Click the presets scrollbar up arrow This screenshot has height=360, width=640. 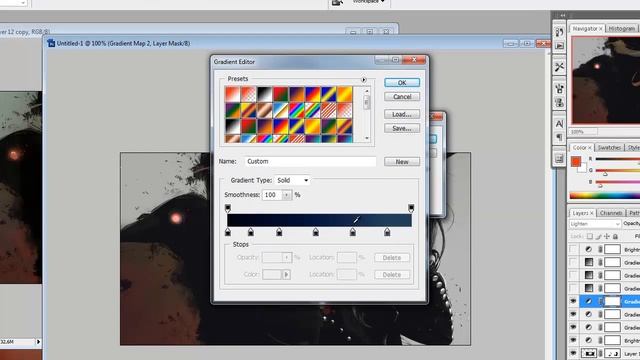367,91
